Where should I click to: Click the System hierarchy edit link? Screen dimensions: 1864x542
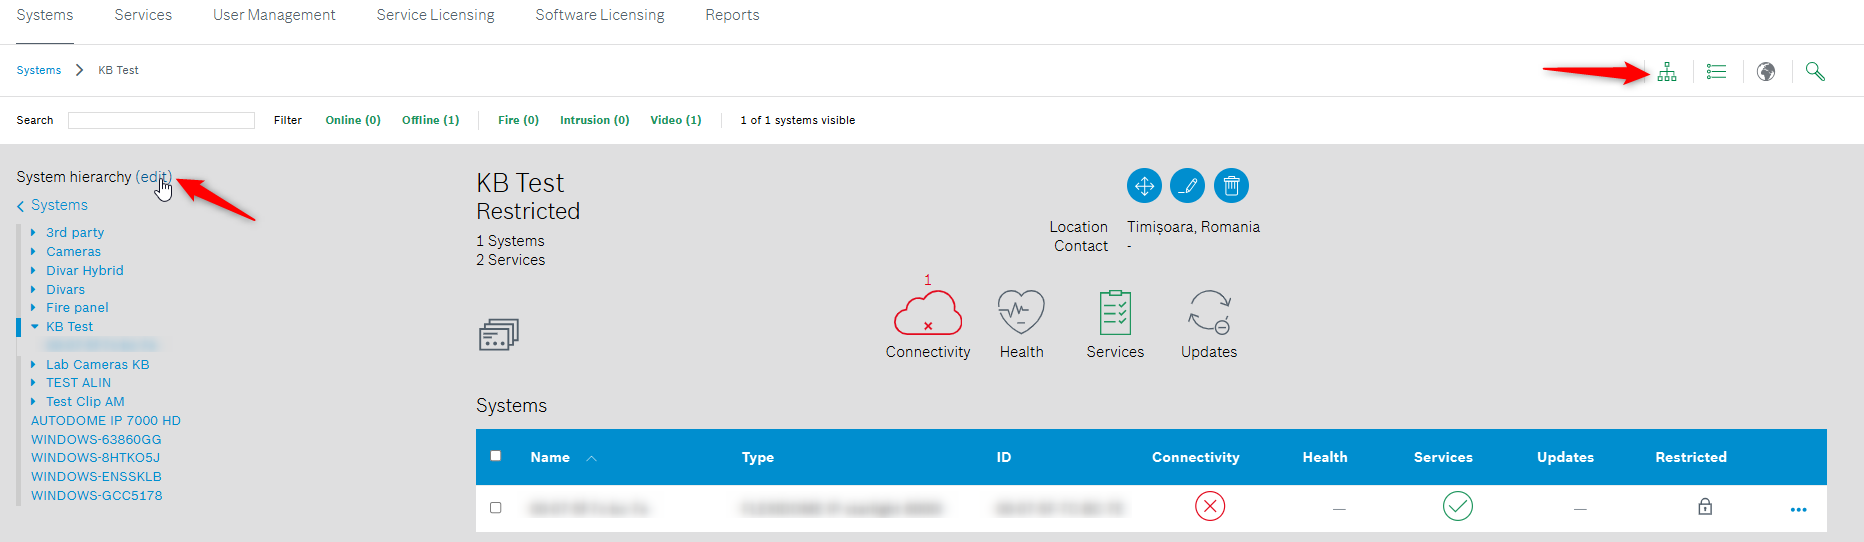tap(153, 177)
